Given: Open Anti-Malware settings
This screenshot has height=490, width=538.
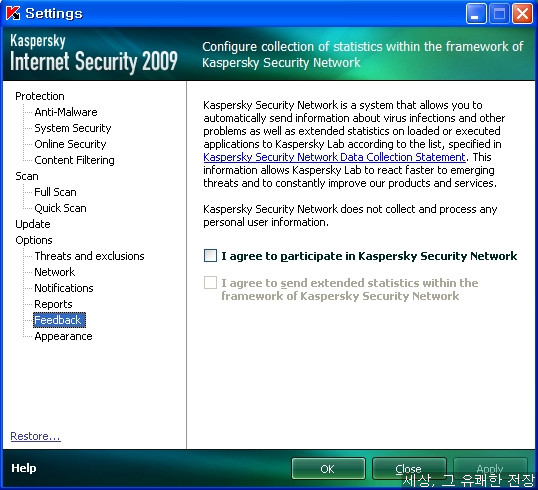Looking at the screenshot, I should click(x=66, y=112).
